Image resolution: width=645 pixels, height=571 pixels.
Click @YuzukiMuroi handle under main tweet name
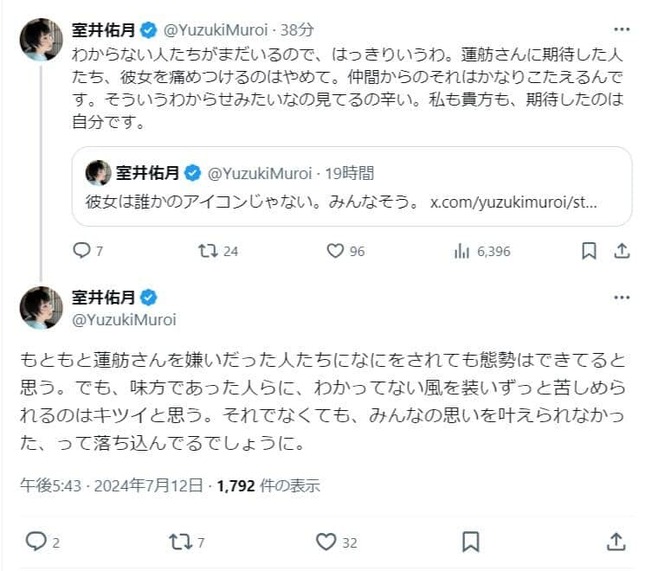pos(124,319)
